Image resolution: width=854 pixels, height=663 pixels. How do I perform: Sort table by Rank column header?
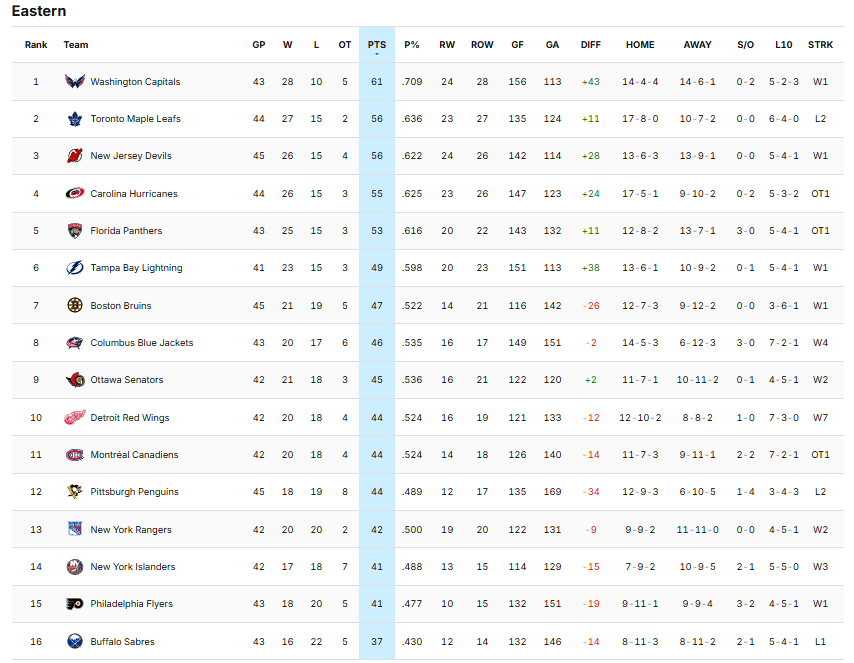(36, 45)
